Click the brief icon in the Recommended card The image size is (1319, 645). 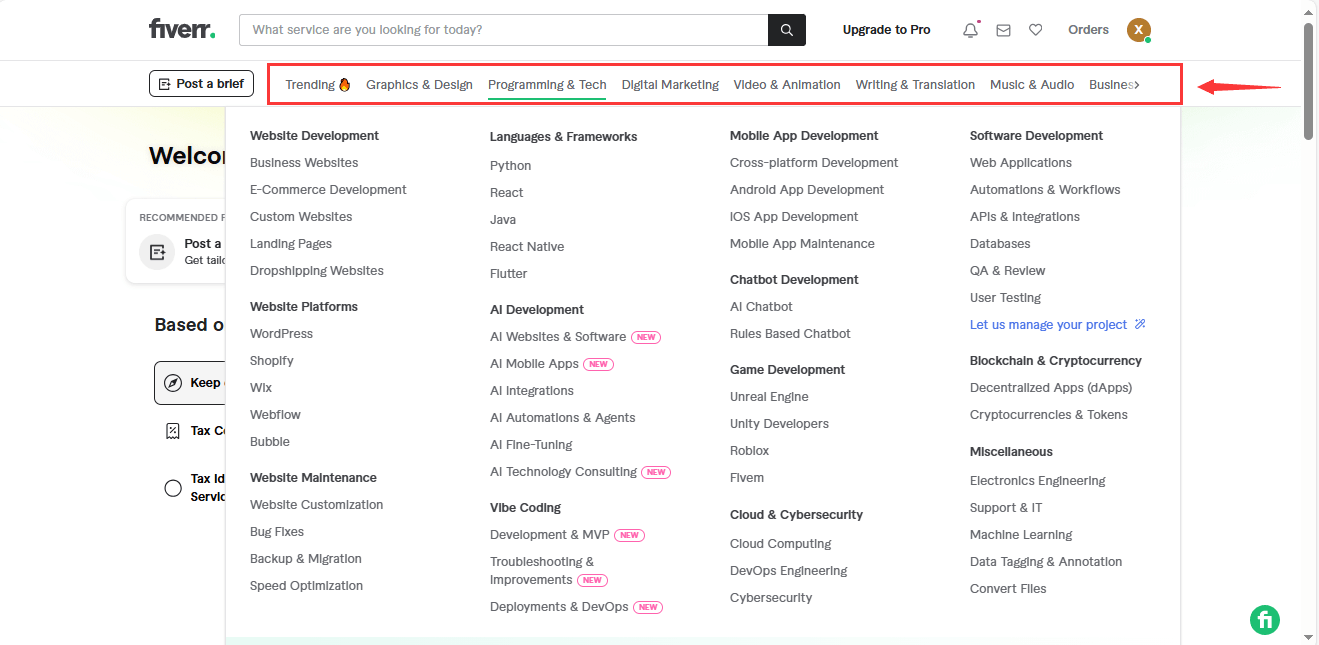point(157,252)
